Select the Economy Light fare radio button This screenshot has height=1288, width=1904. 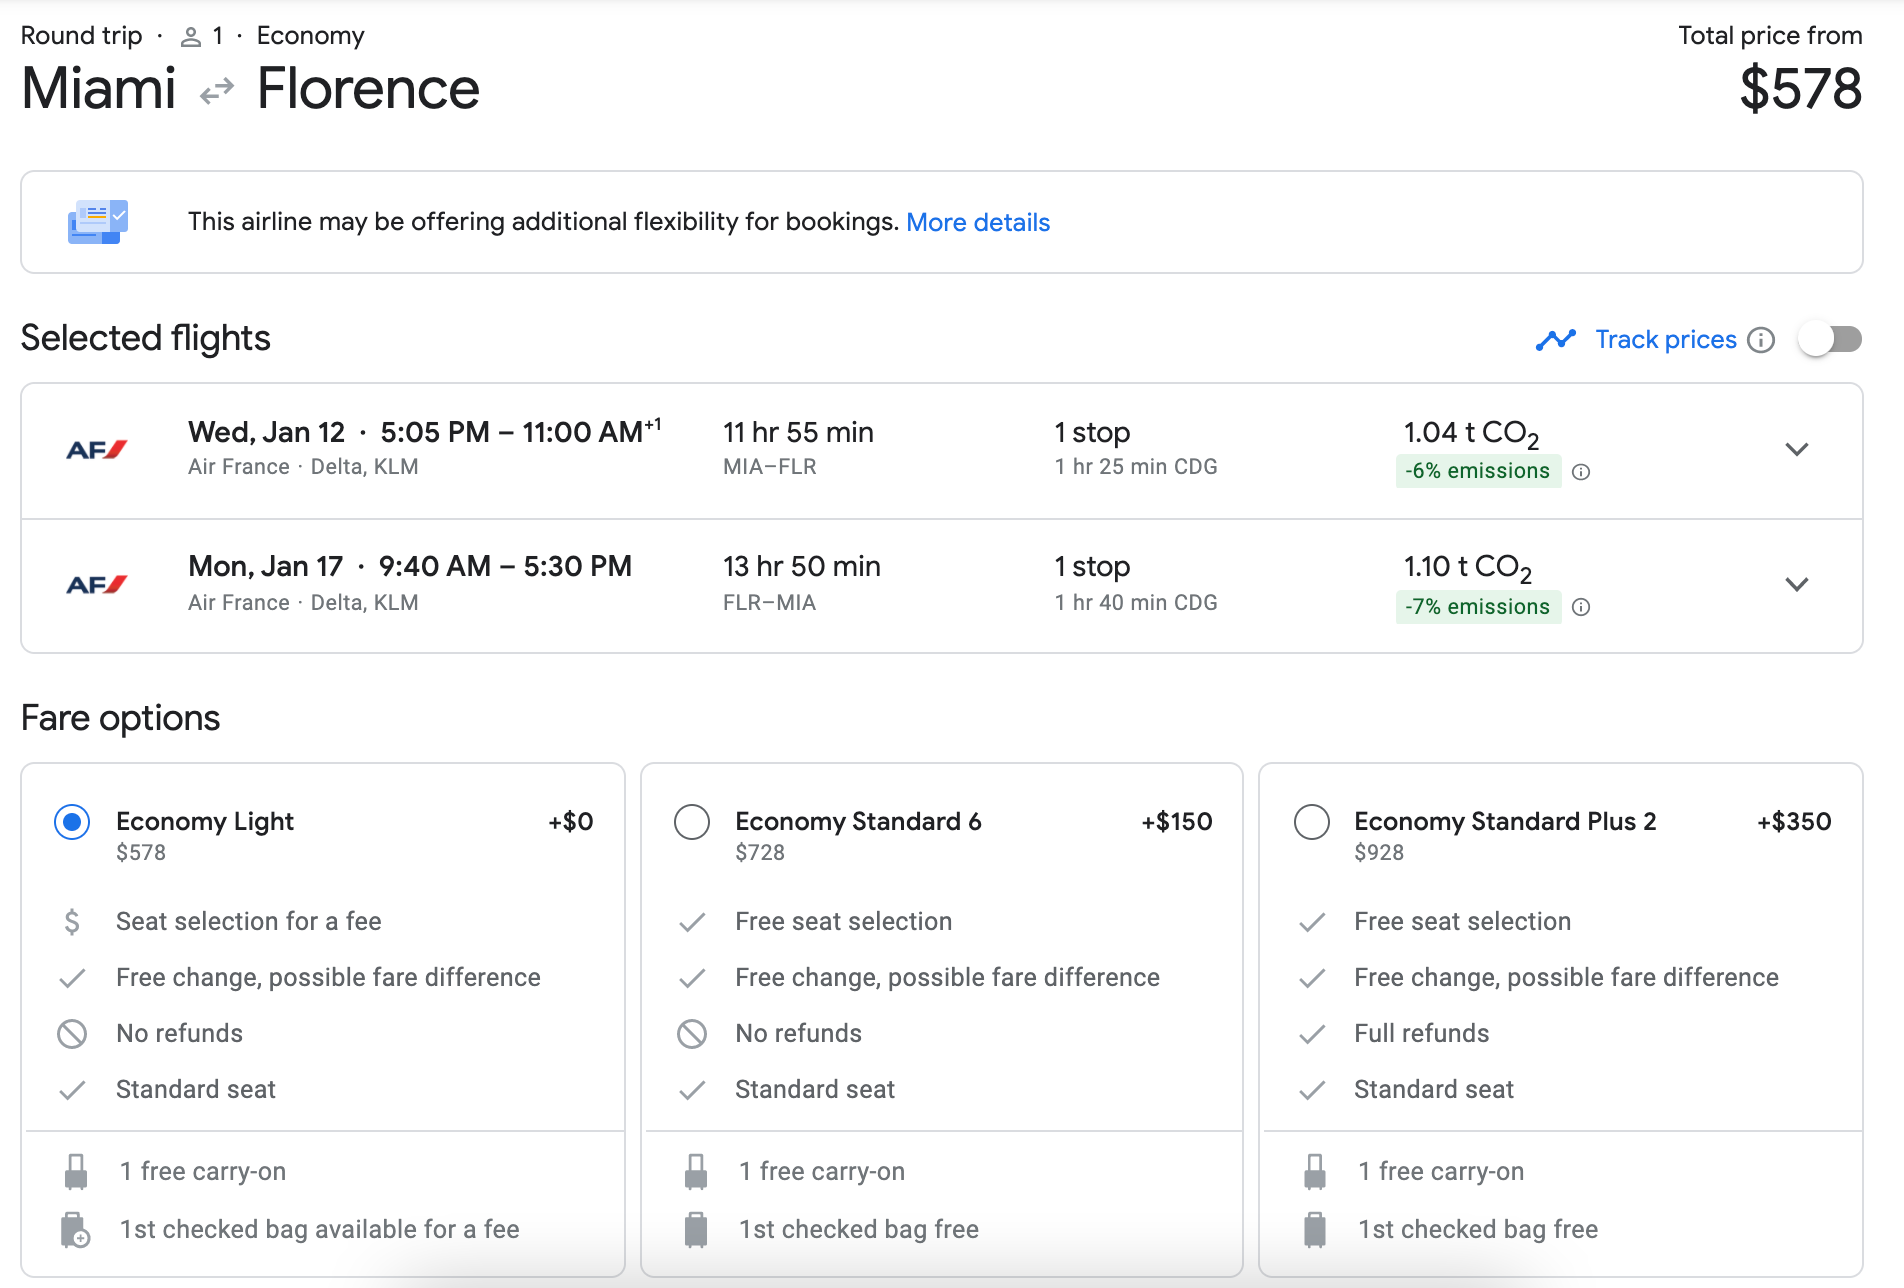pyautogui.click(x=72, y=822)
